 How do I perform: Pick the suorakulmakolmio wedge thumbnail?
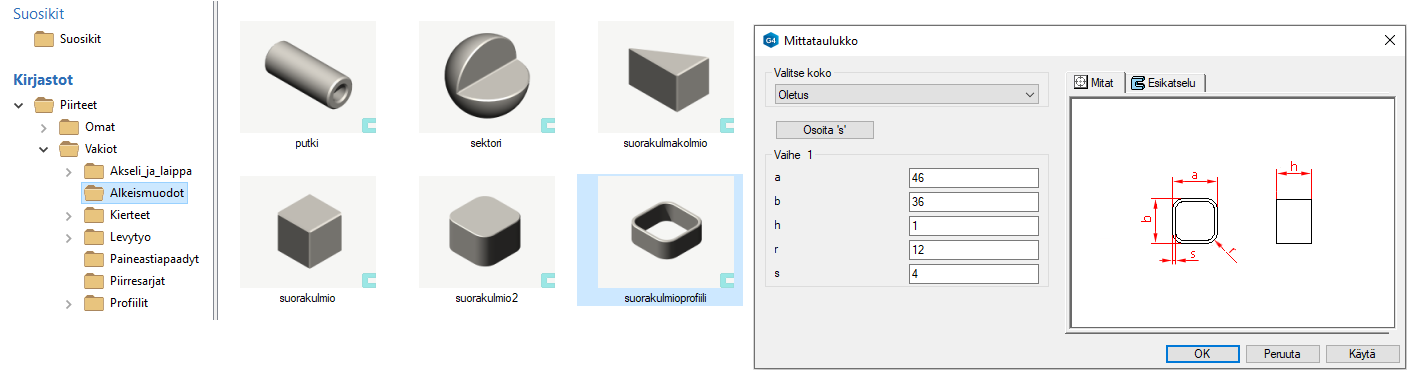point(665,77)
